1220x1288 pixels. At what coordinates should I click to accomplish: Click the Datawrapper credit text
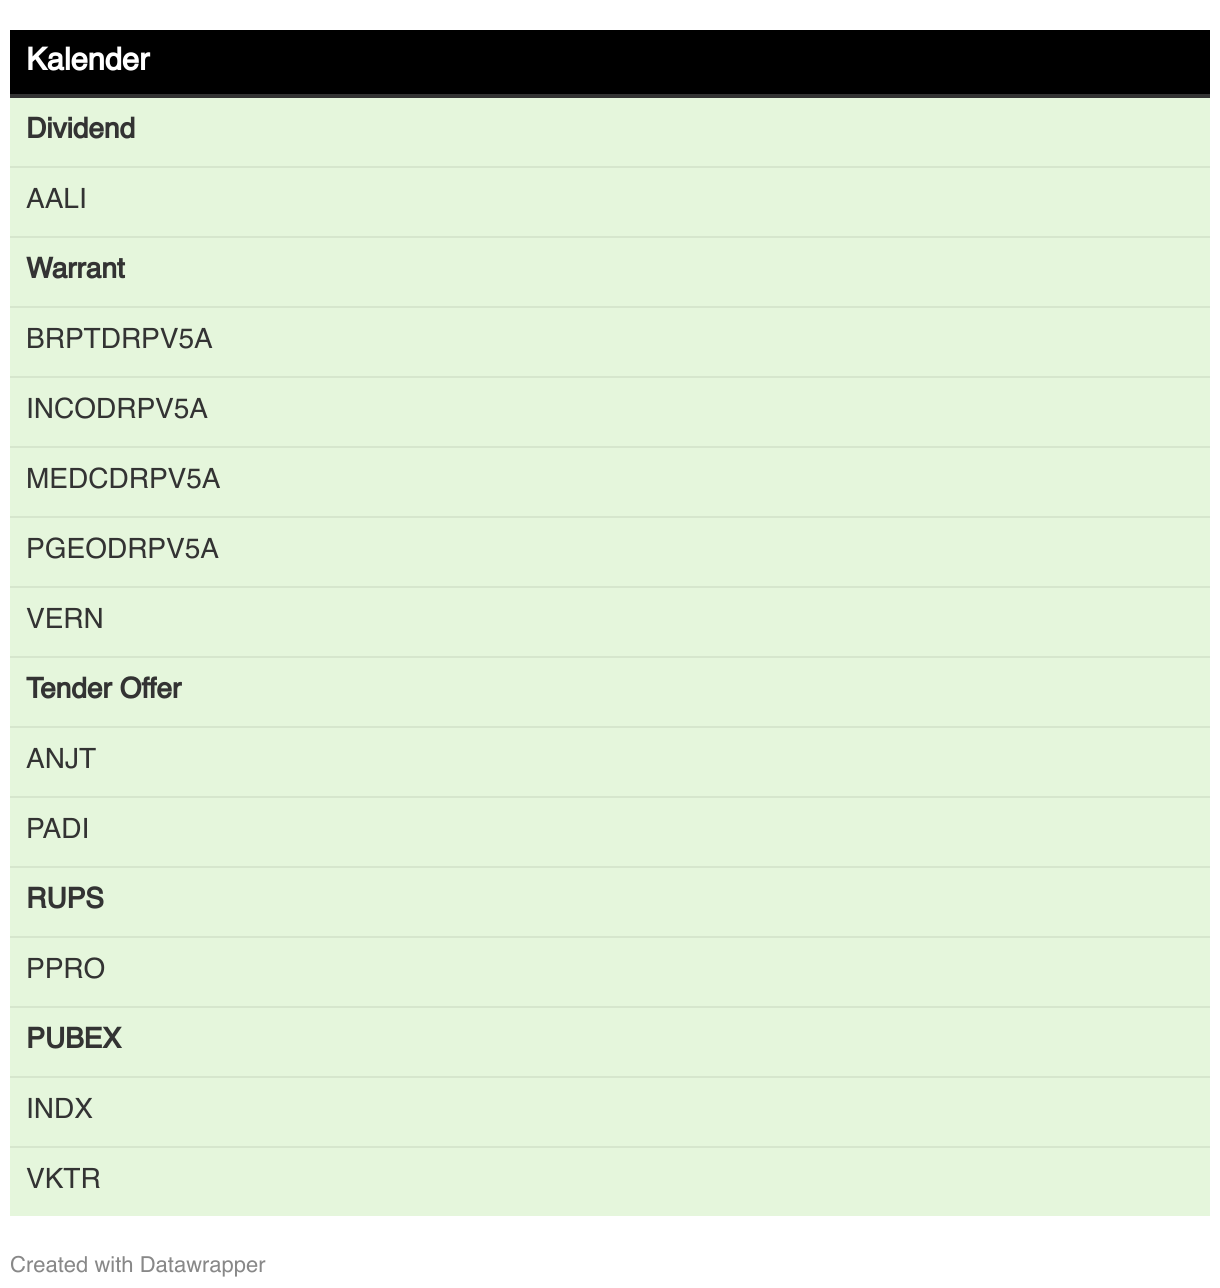coord(202,1265)
